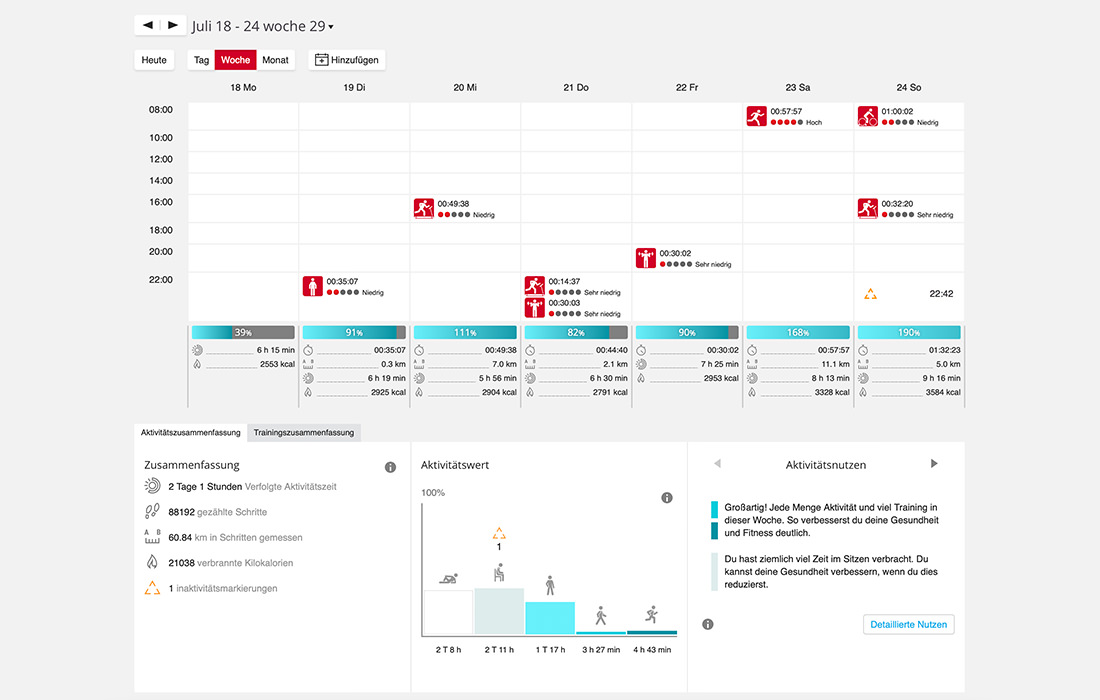The width and height of the screenshot is (1100, 700).
Task: Click Friday's 7 h 25 min value
Action: click(720, 365)
